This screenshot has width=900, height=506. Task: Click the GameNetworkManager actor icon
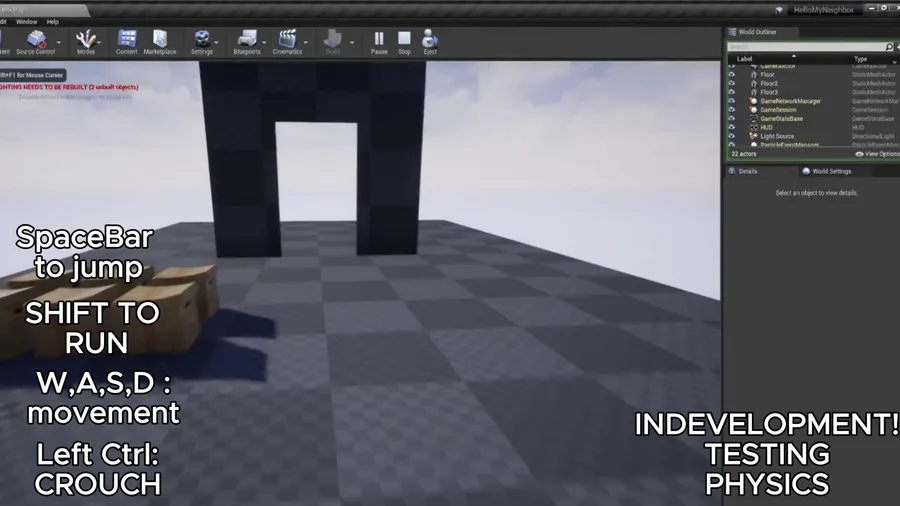point(754,101)
